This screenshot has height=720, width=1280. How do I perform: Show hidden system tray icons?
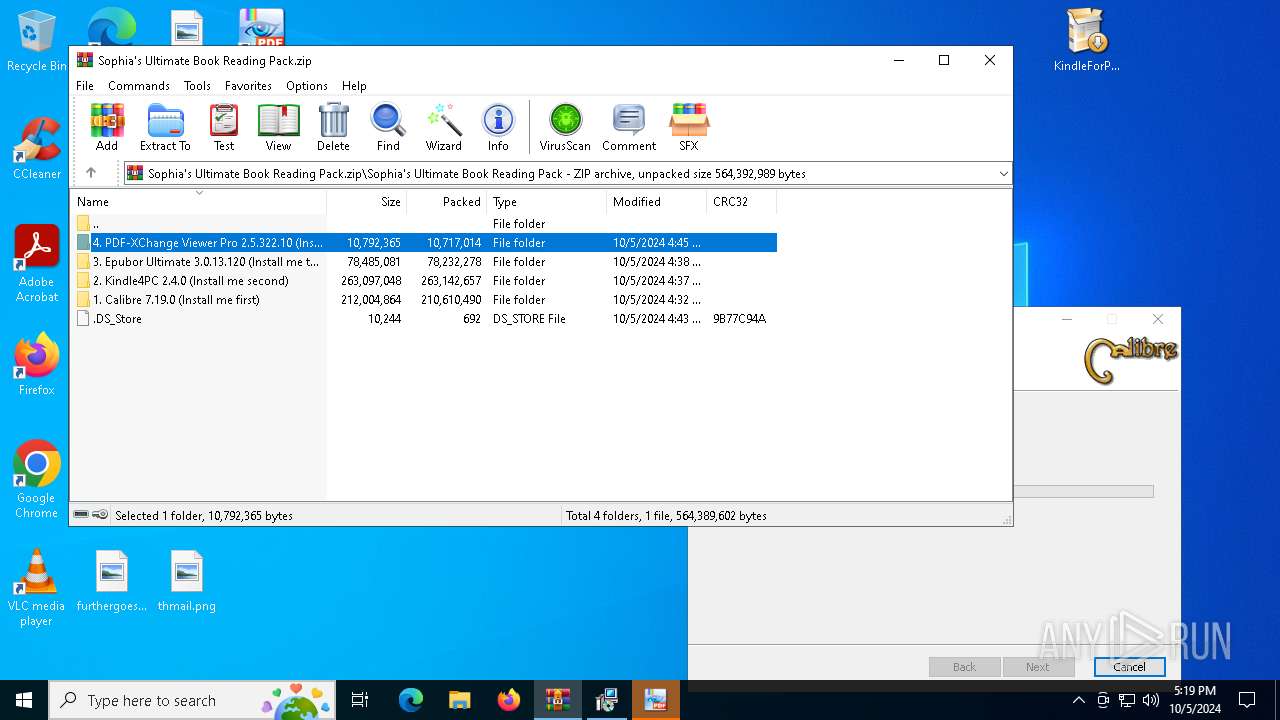[1078, 700]
